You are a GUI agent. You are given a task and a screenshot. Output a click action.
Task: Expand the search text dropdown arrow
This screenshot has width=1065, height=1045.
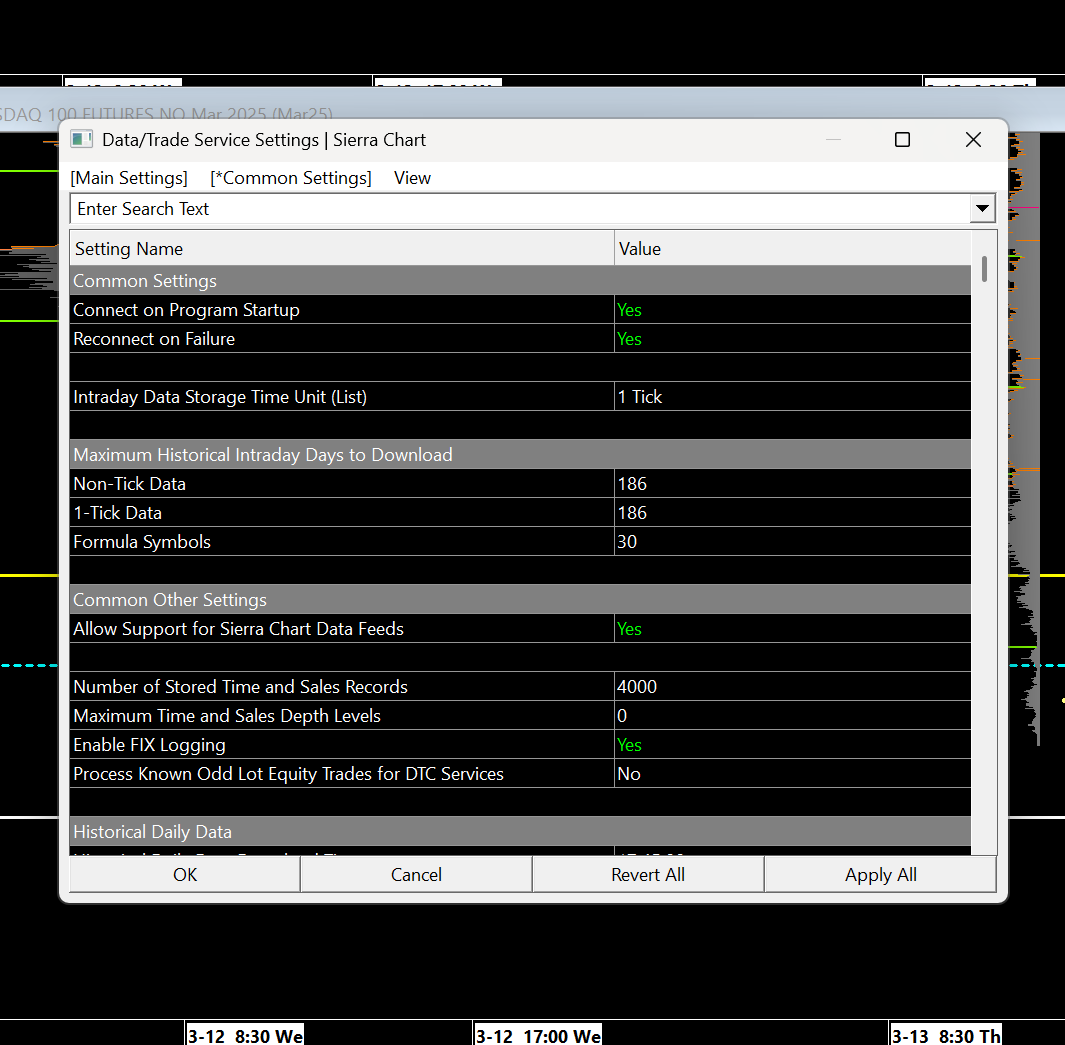[x=982, y=208]
